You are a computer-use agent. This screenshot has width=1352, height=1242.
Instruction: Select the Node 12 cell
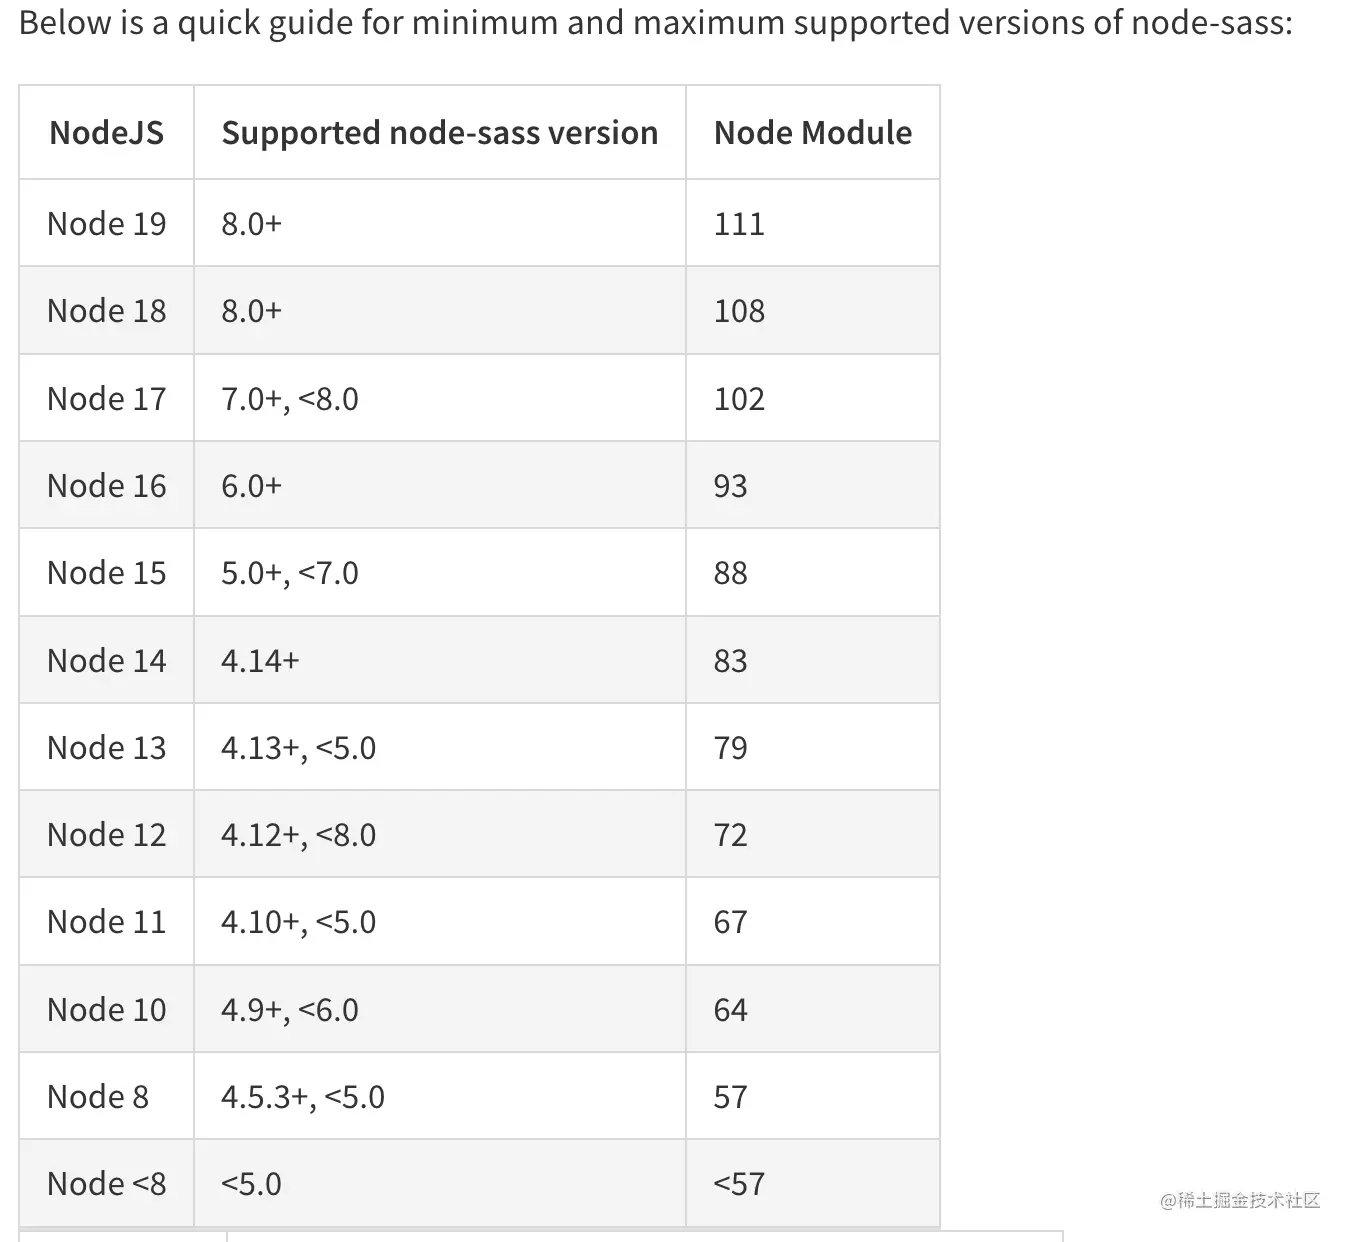106,835
